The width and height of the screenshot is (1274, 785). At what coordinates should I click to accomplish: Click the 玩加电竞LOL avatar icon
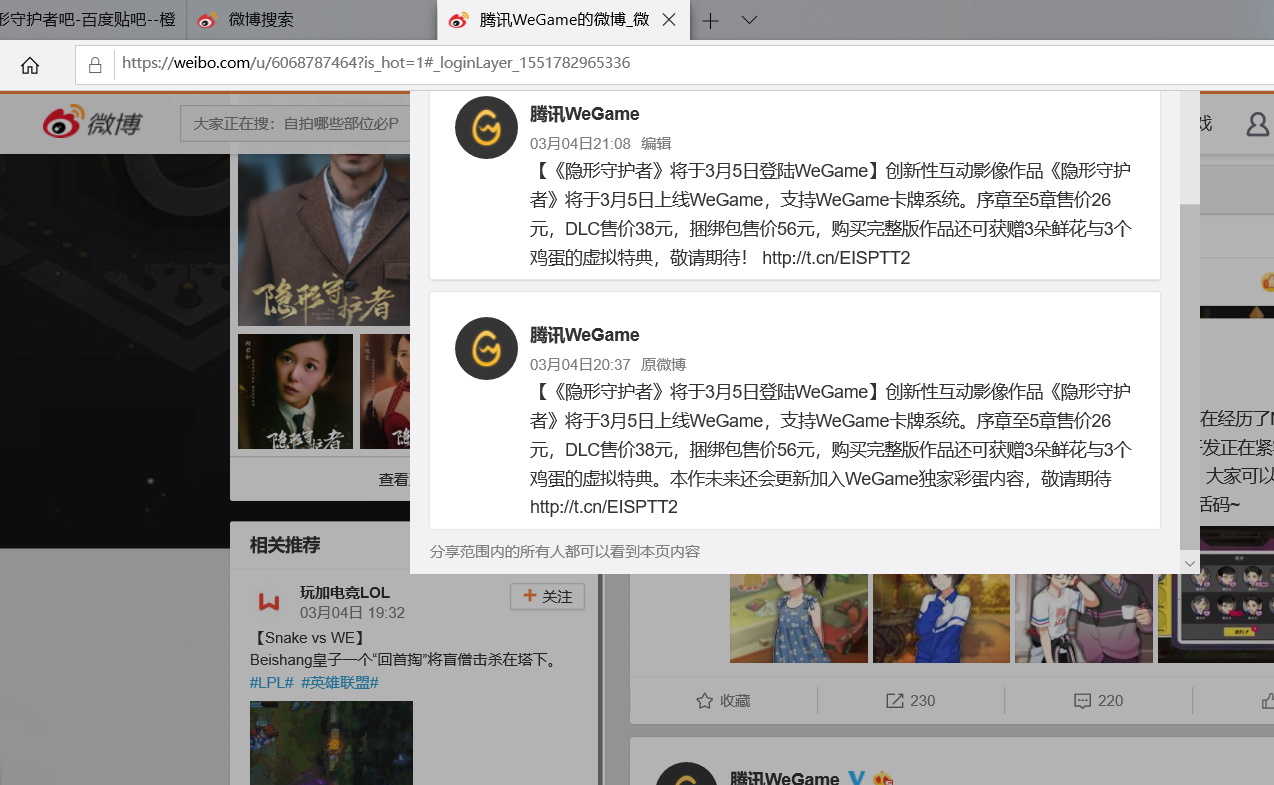pyautogui.click(x=268, y=601)
